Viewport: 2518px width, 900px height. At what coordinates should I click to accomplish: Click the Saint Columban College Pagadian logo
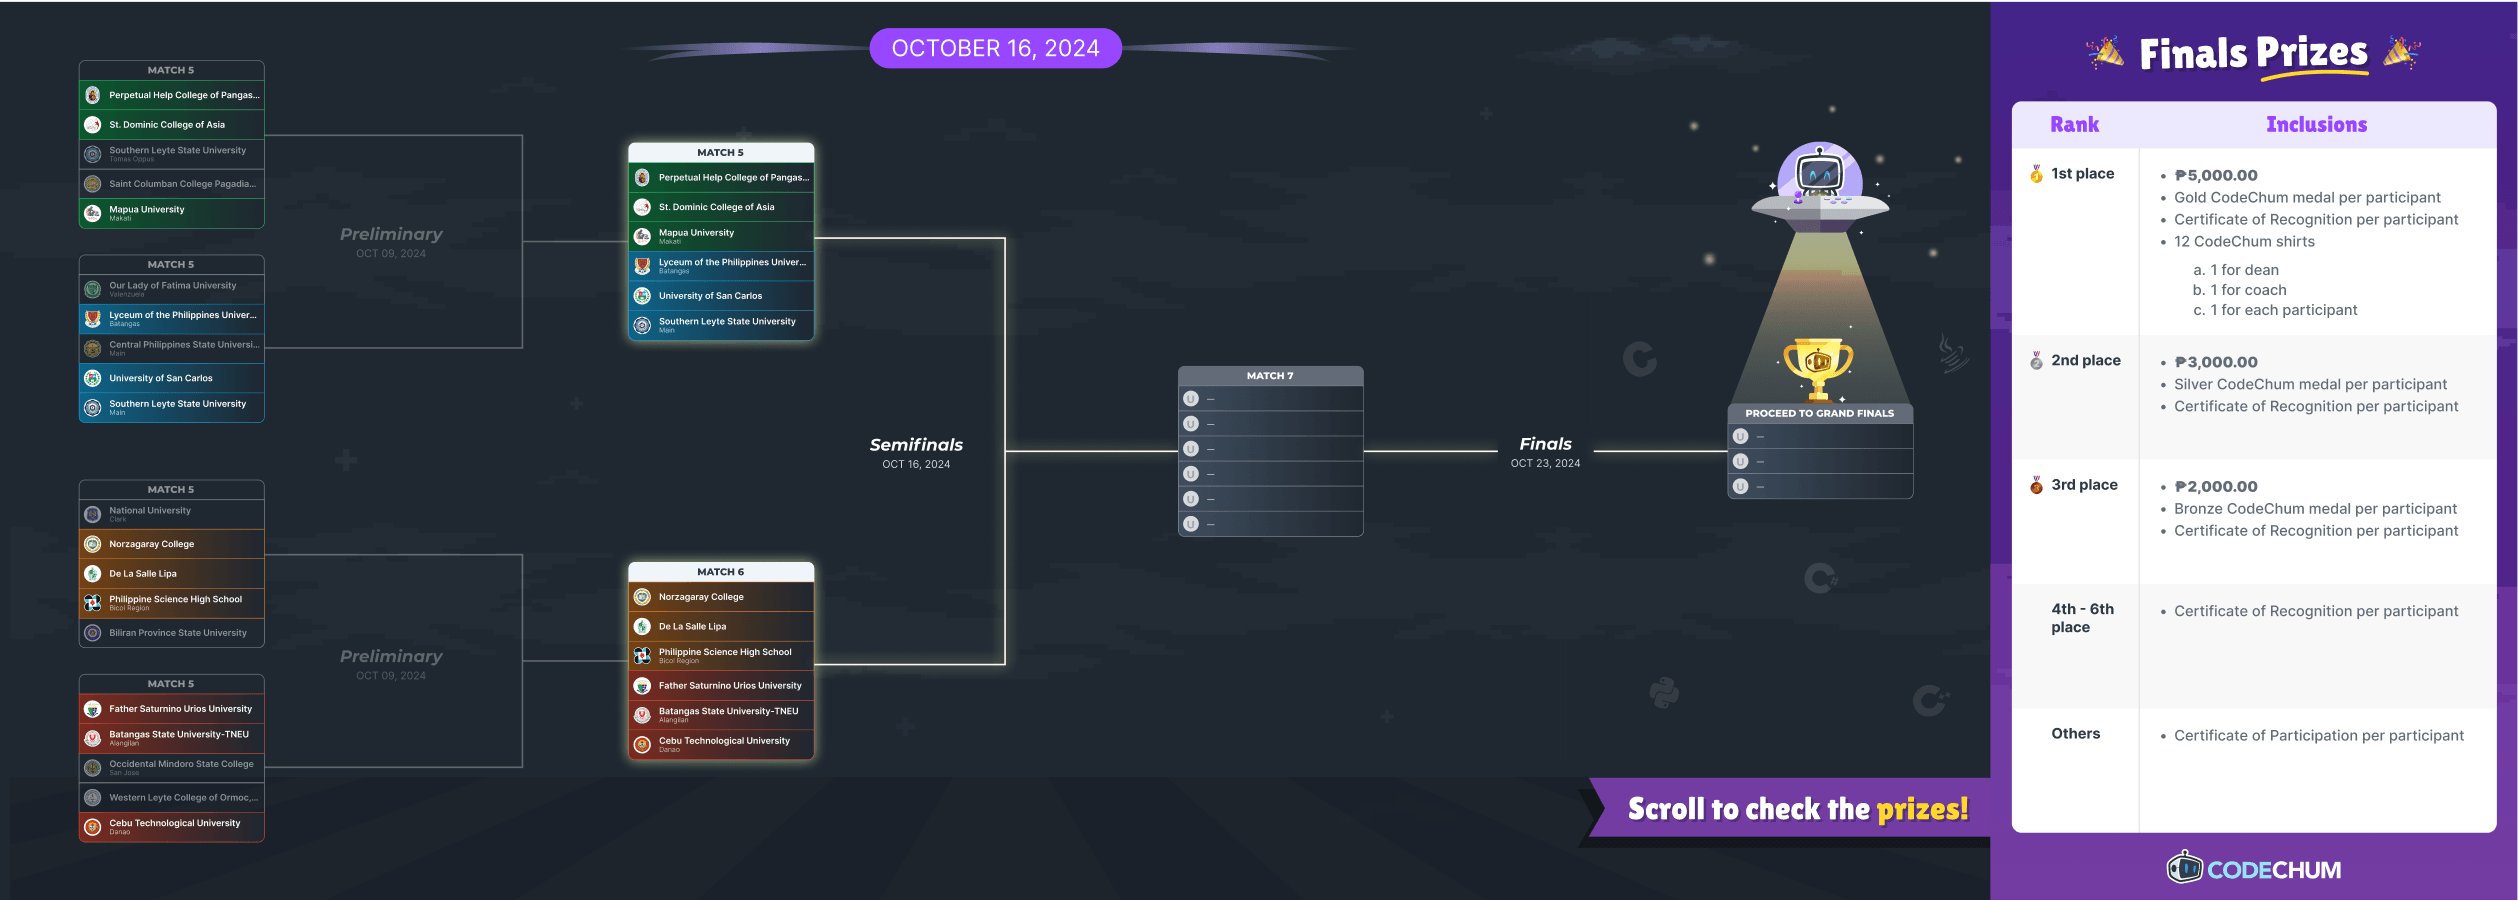92,184
